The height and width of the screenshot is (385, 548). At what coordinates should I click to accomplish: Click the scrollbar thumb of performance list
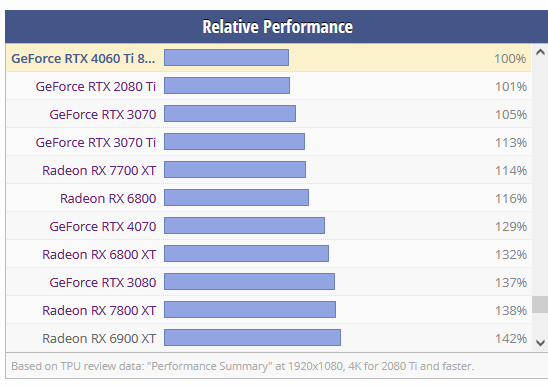click(x=540, y=304)
